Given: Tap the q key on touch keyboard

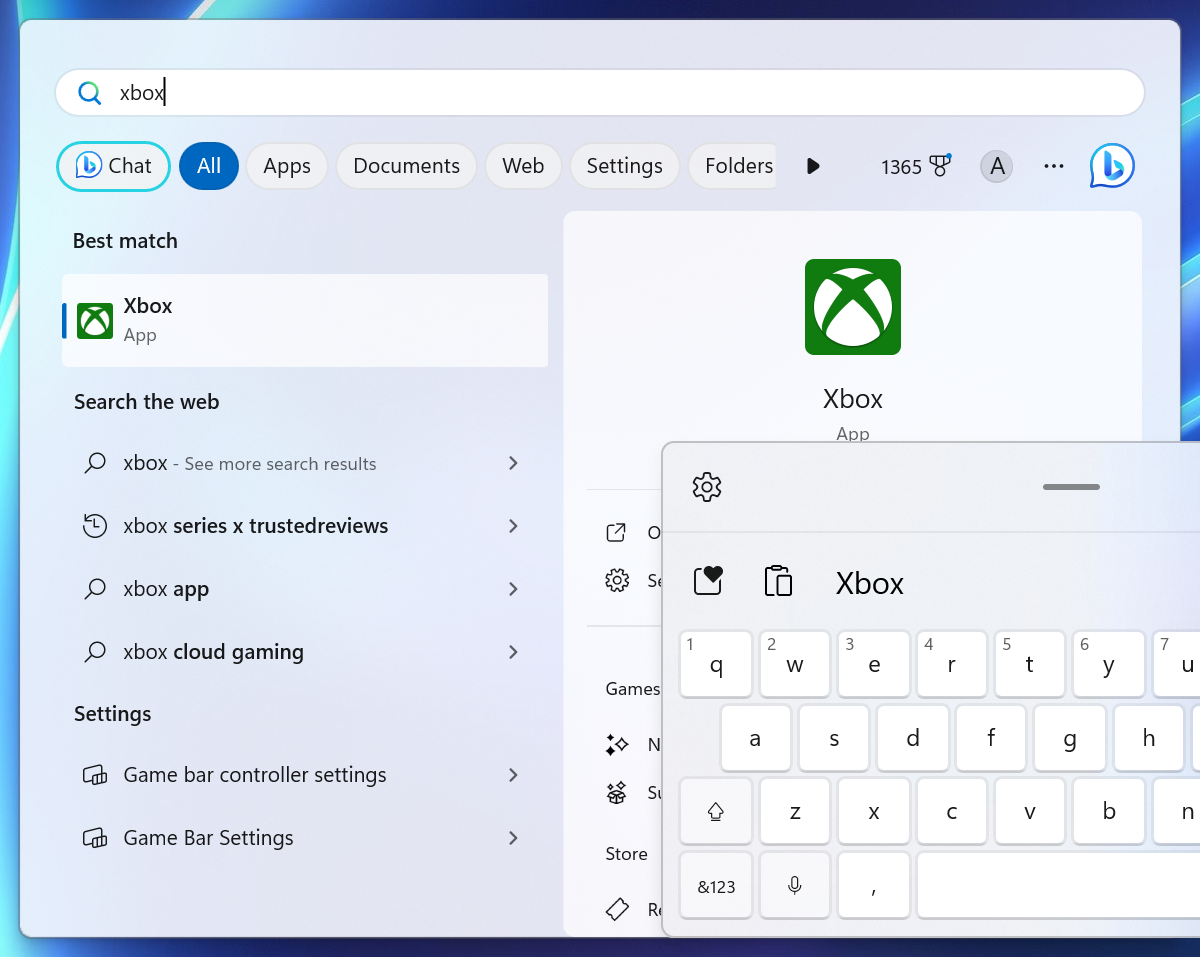Looking at the screenshot, I should click(716, 664).
